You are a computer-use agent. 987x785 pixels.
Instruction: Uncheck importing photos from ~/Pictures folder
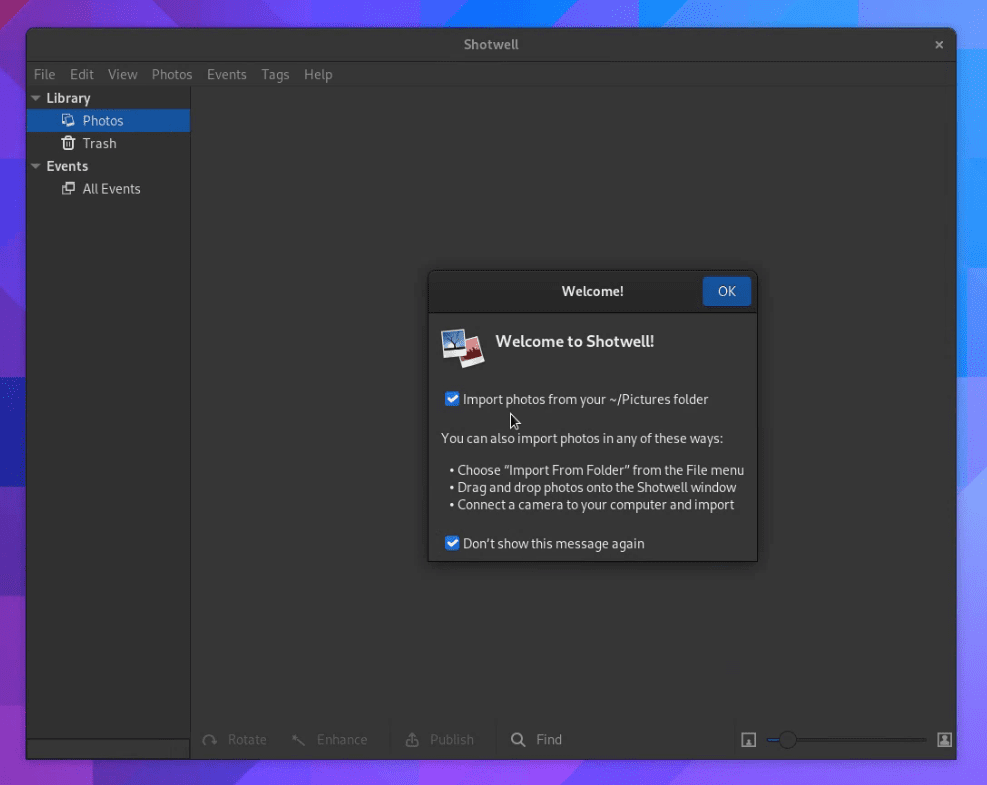click(452, 398)
